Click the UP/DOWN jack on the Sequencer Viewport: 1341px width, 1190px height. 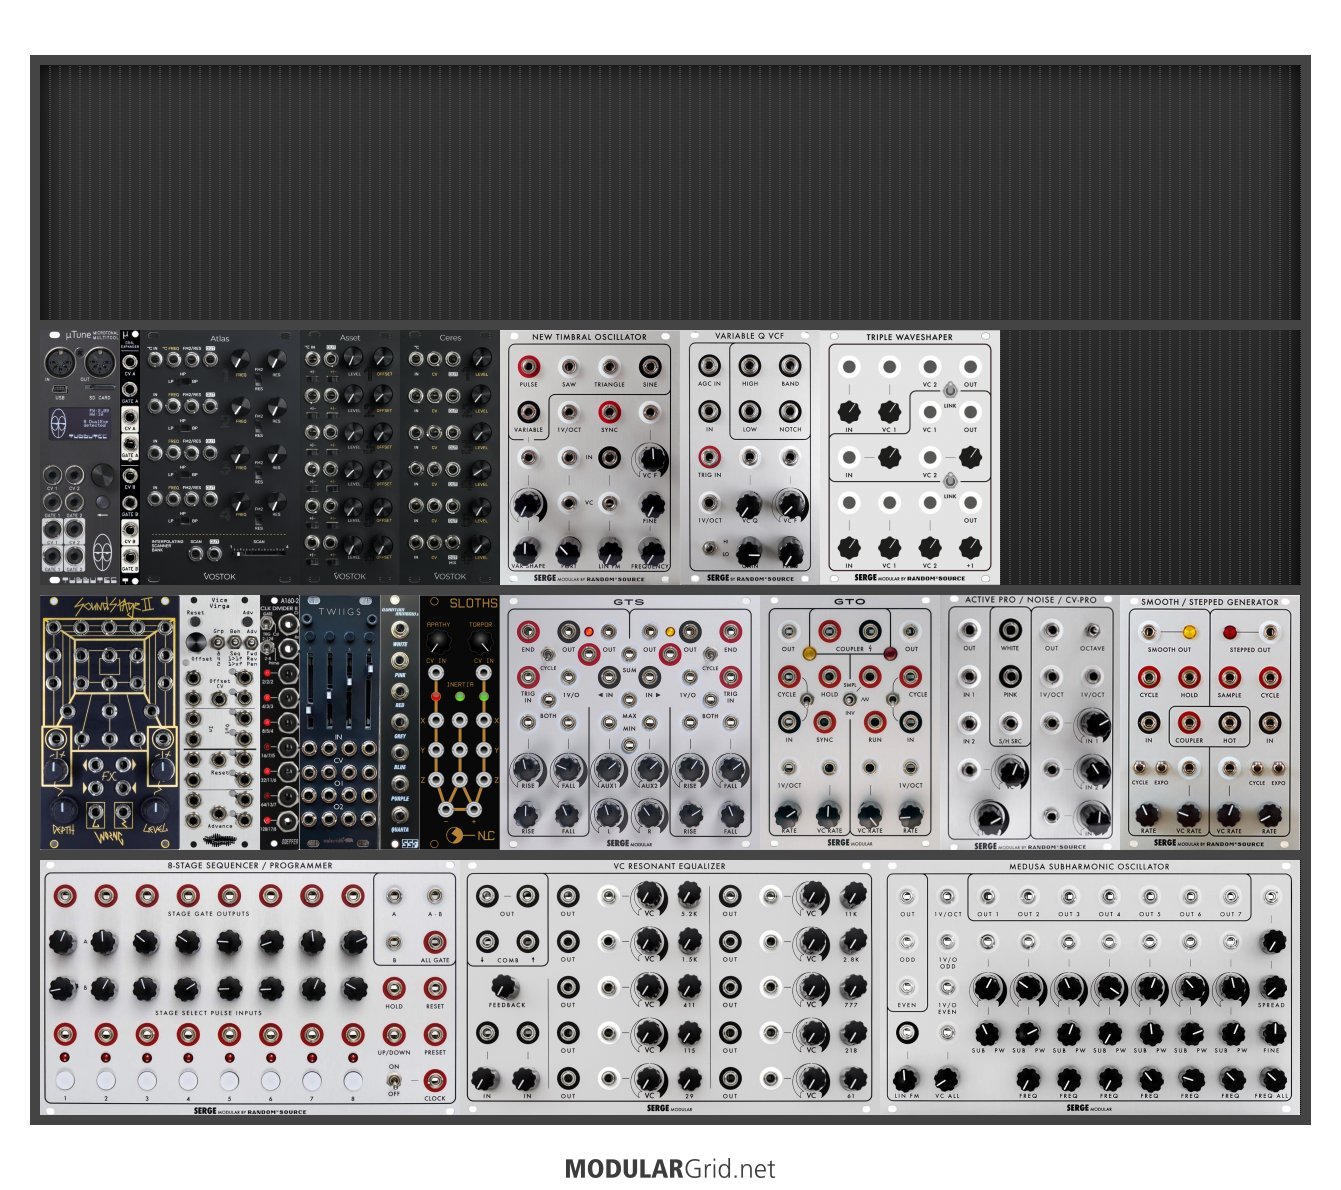(x=394, y=1034)
